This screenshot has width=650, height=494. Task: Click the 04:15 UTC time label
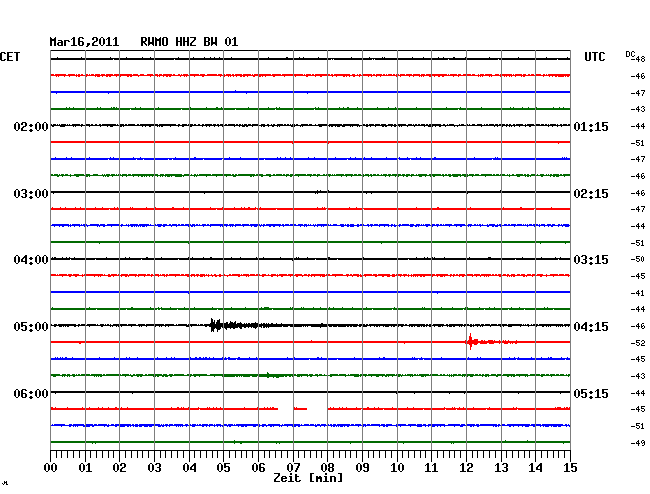[x=591, y=327]
